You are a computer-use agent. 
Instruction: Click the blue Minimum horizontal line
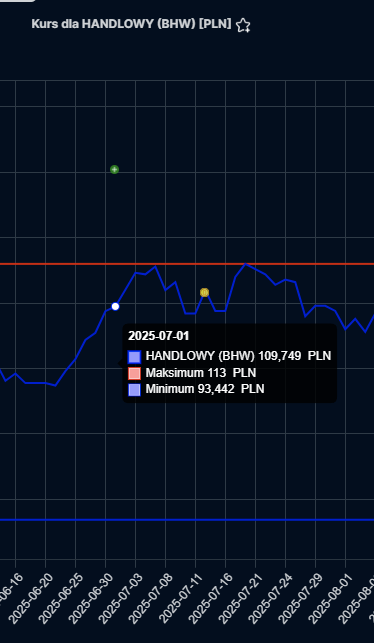(x=187, y=520)
